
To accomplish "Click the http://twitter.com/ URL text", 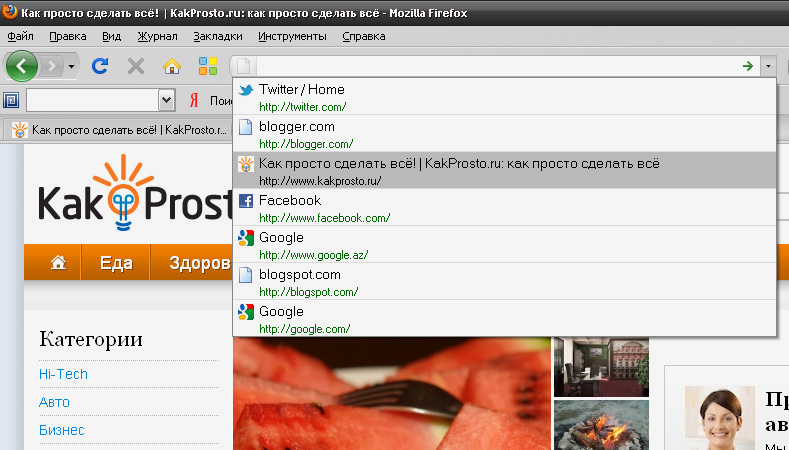I will pos(302,107).
